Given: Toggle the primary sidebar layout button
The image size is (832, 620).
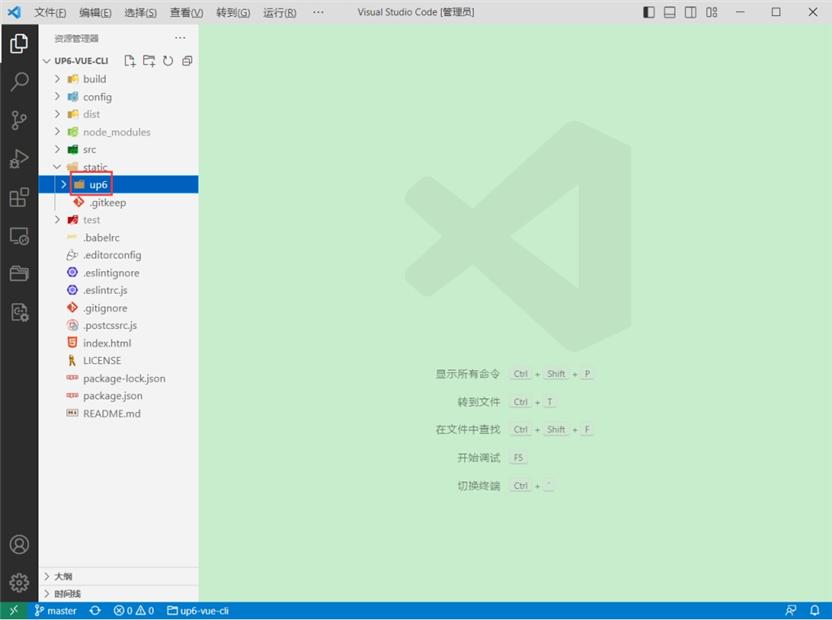Looking at the screenshot, I should point(648,12).
